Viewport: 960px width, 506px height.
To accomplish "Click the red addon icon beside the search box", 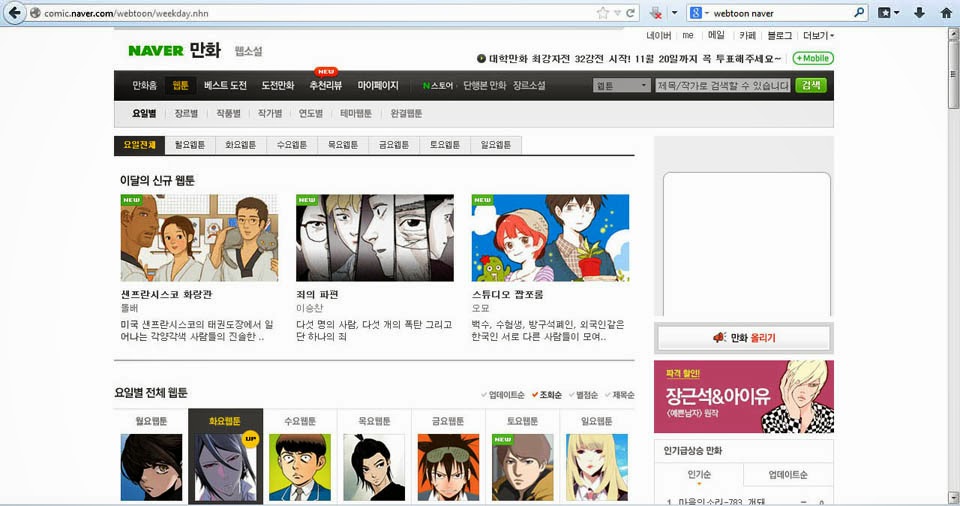I will coord(656,13).
